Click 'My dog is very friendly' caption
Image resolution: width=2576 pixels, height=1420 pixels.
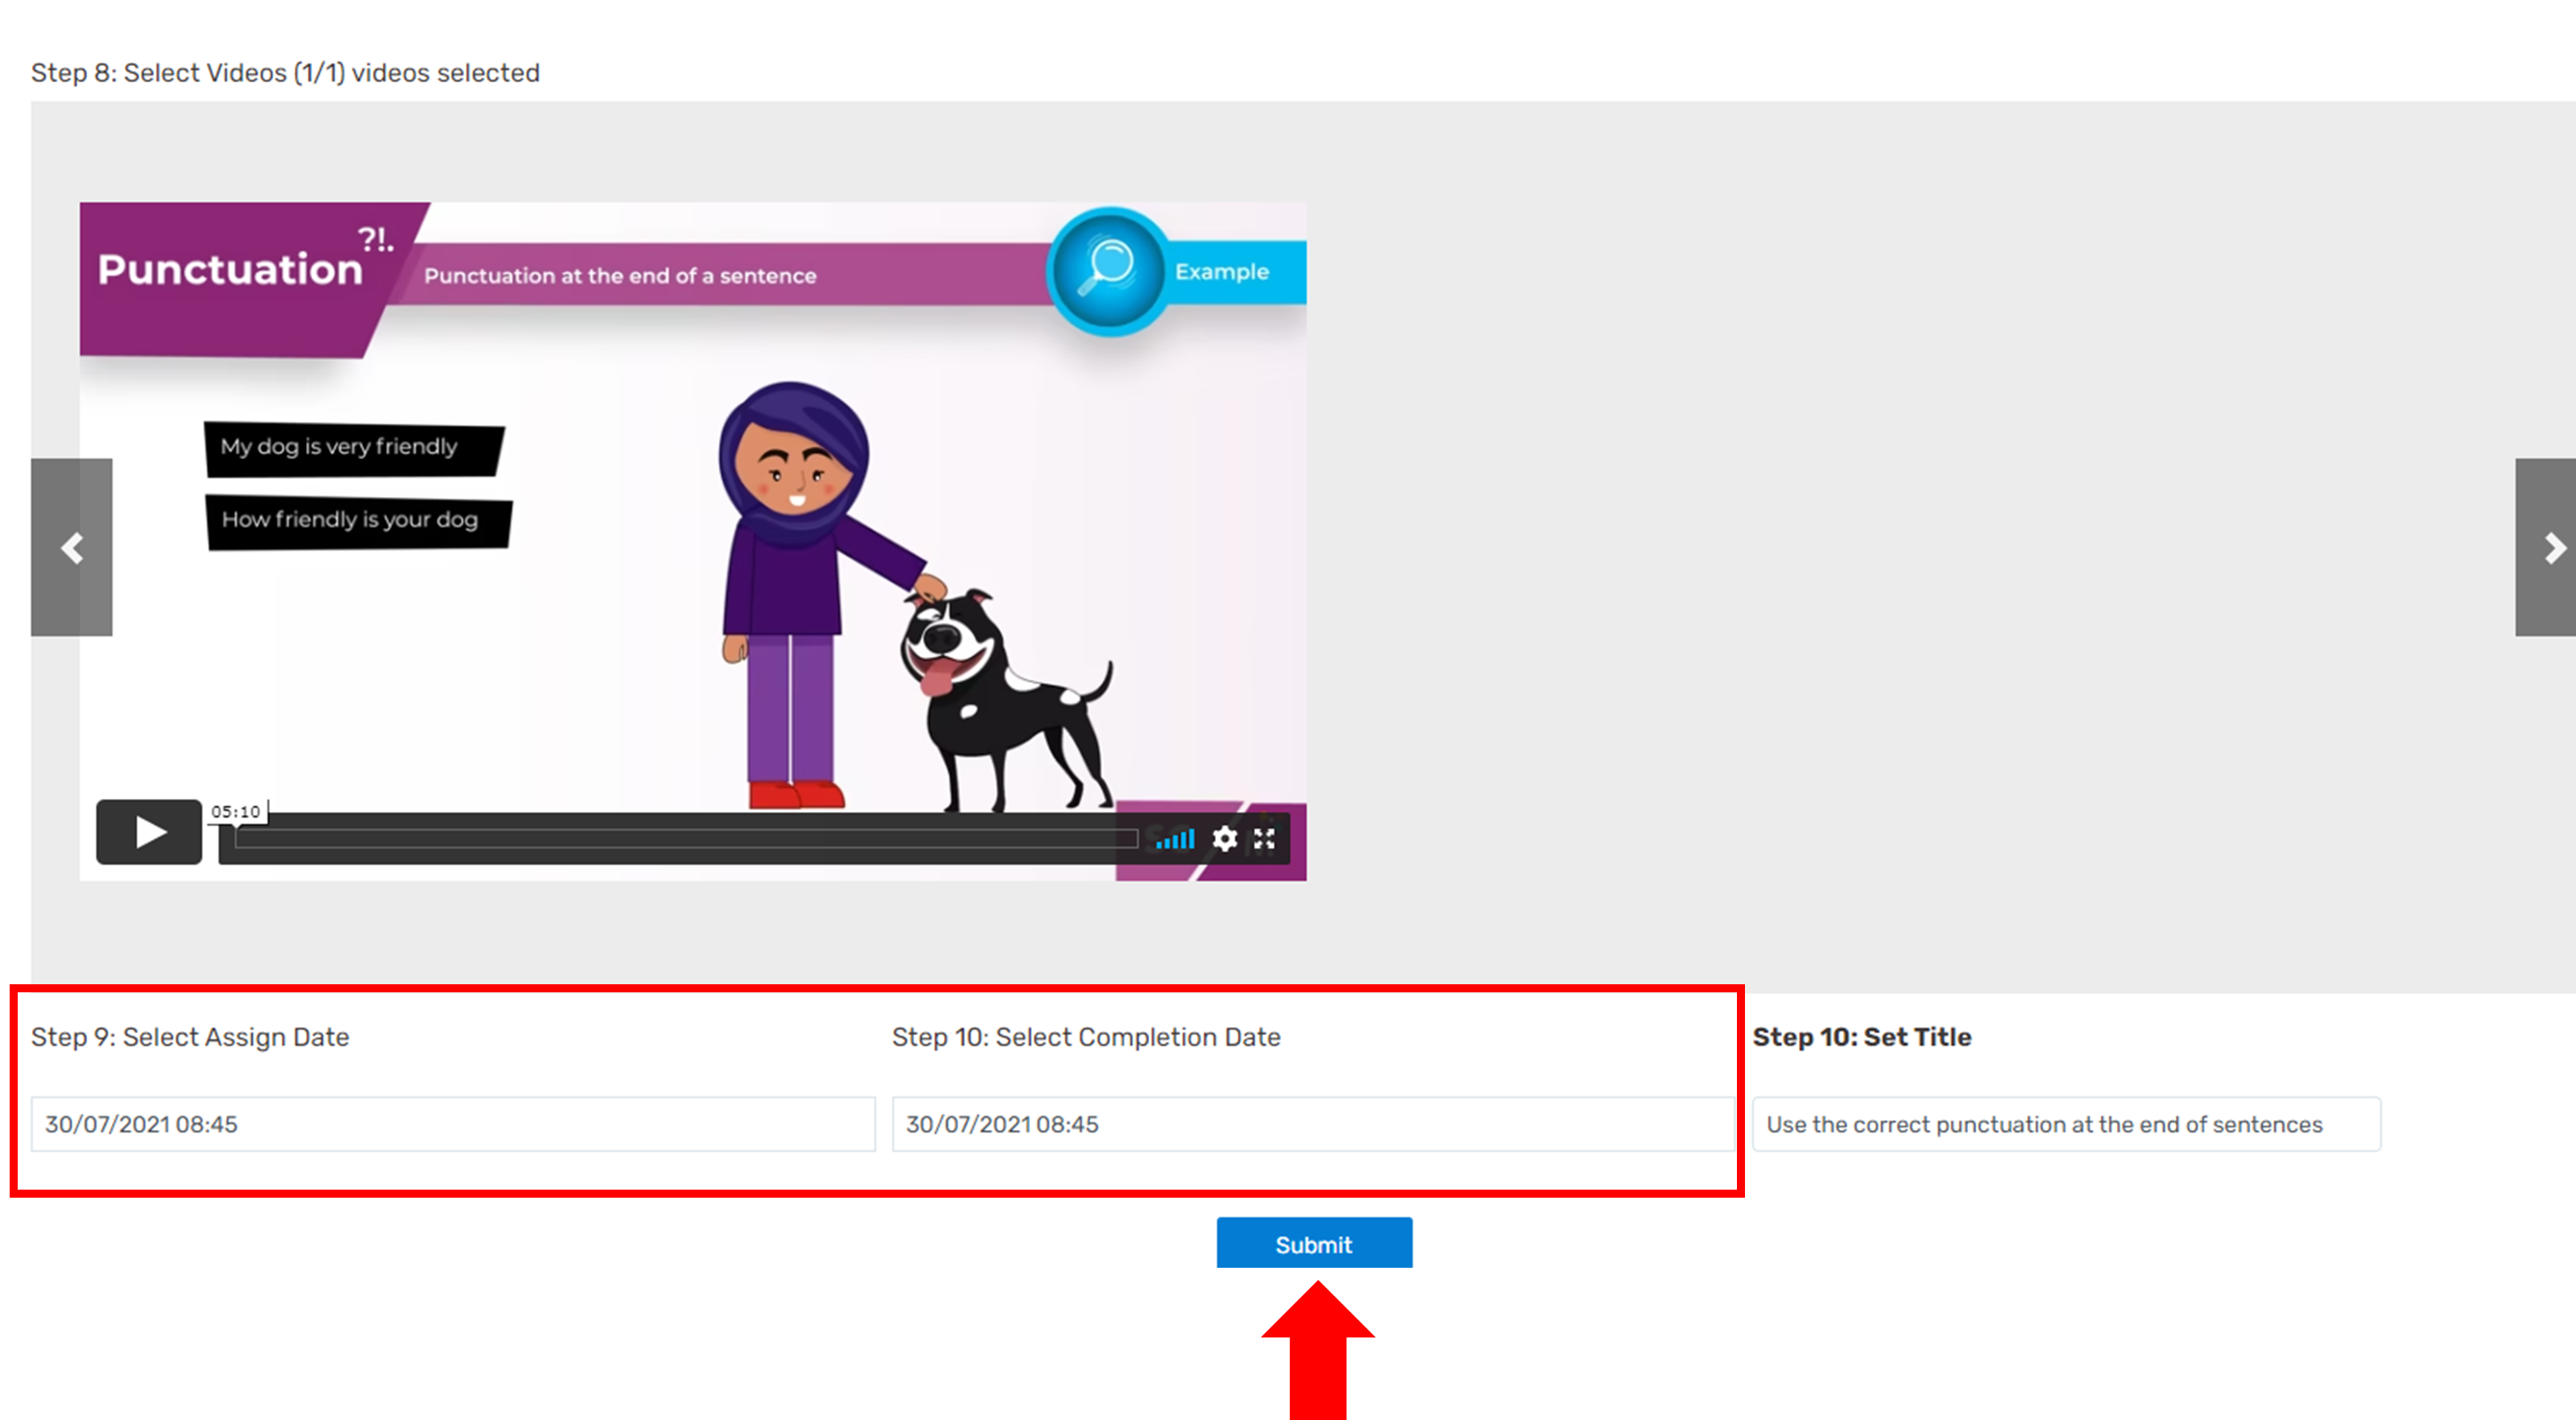click(x=339, y=446)
